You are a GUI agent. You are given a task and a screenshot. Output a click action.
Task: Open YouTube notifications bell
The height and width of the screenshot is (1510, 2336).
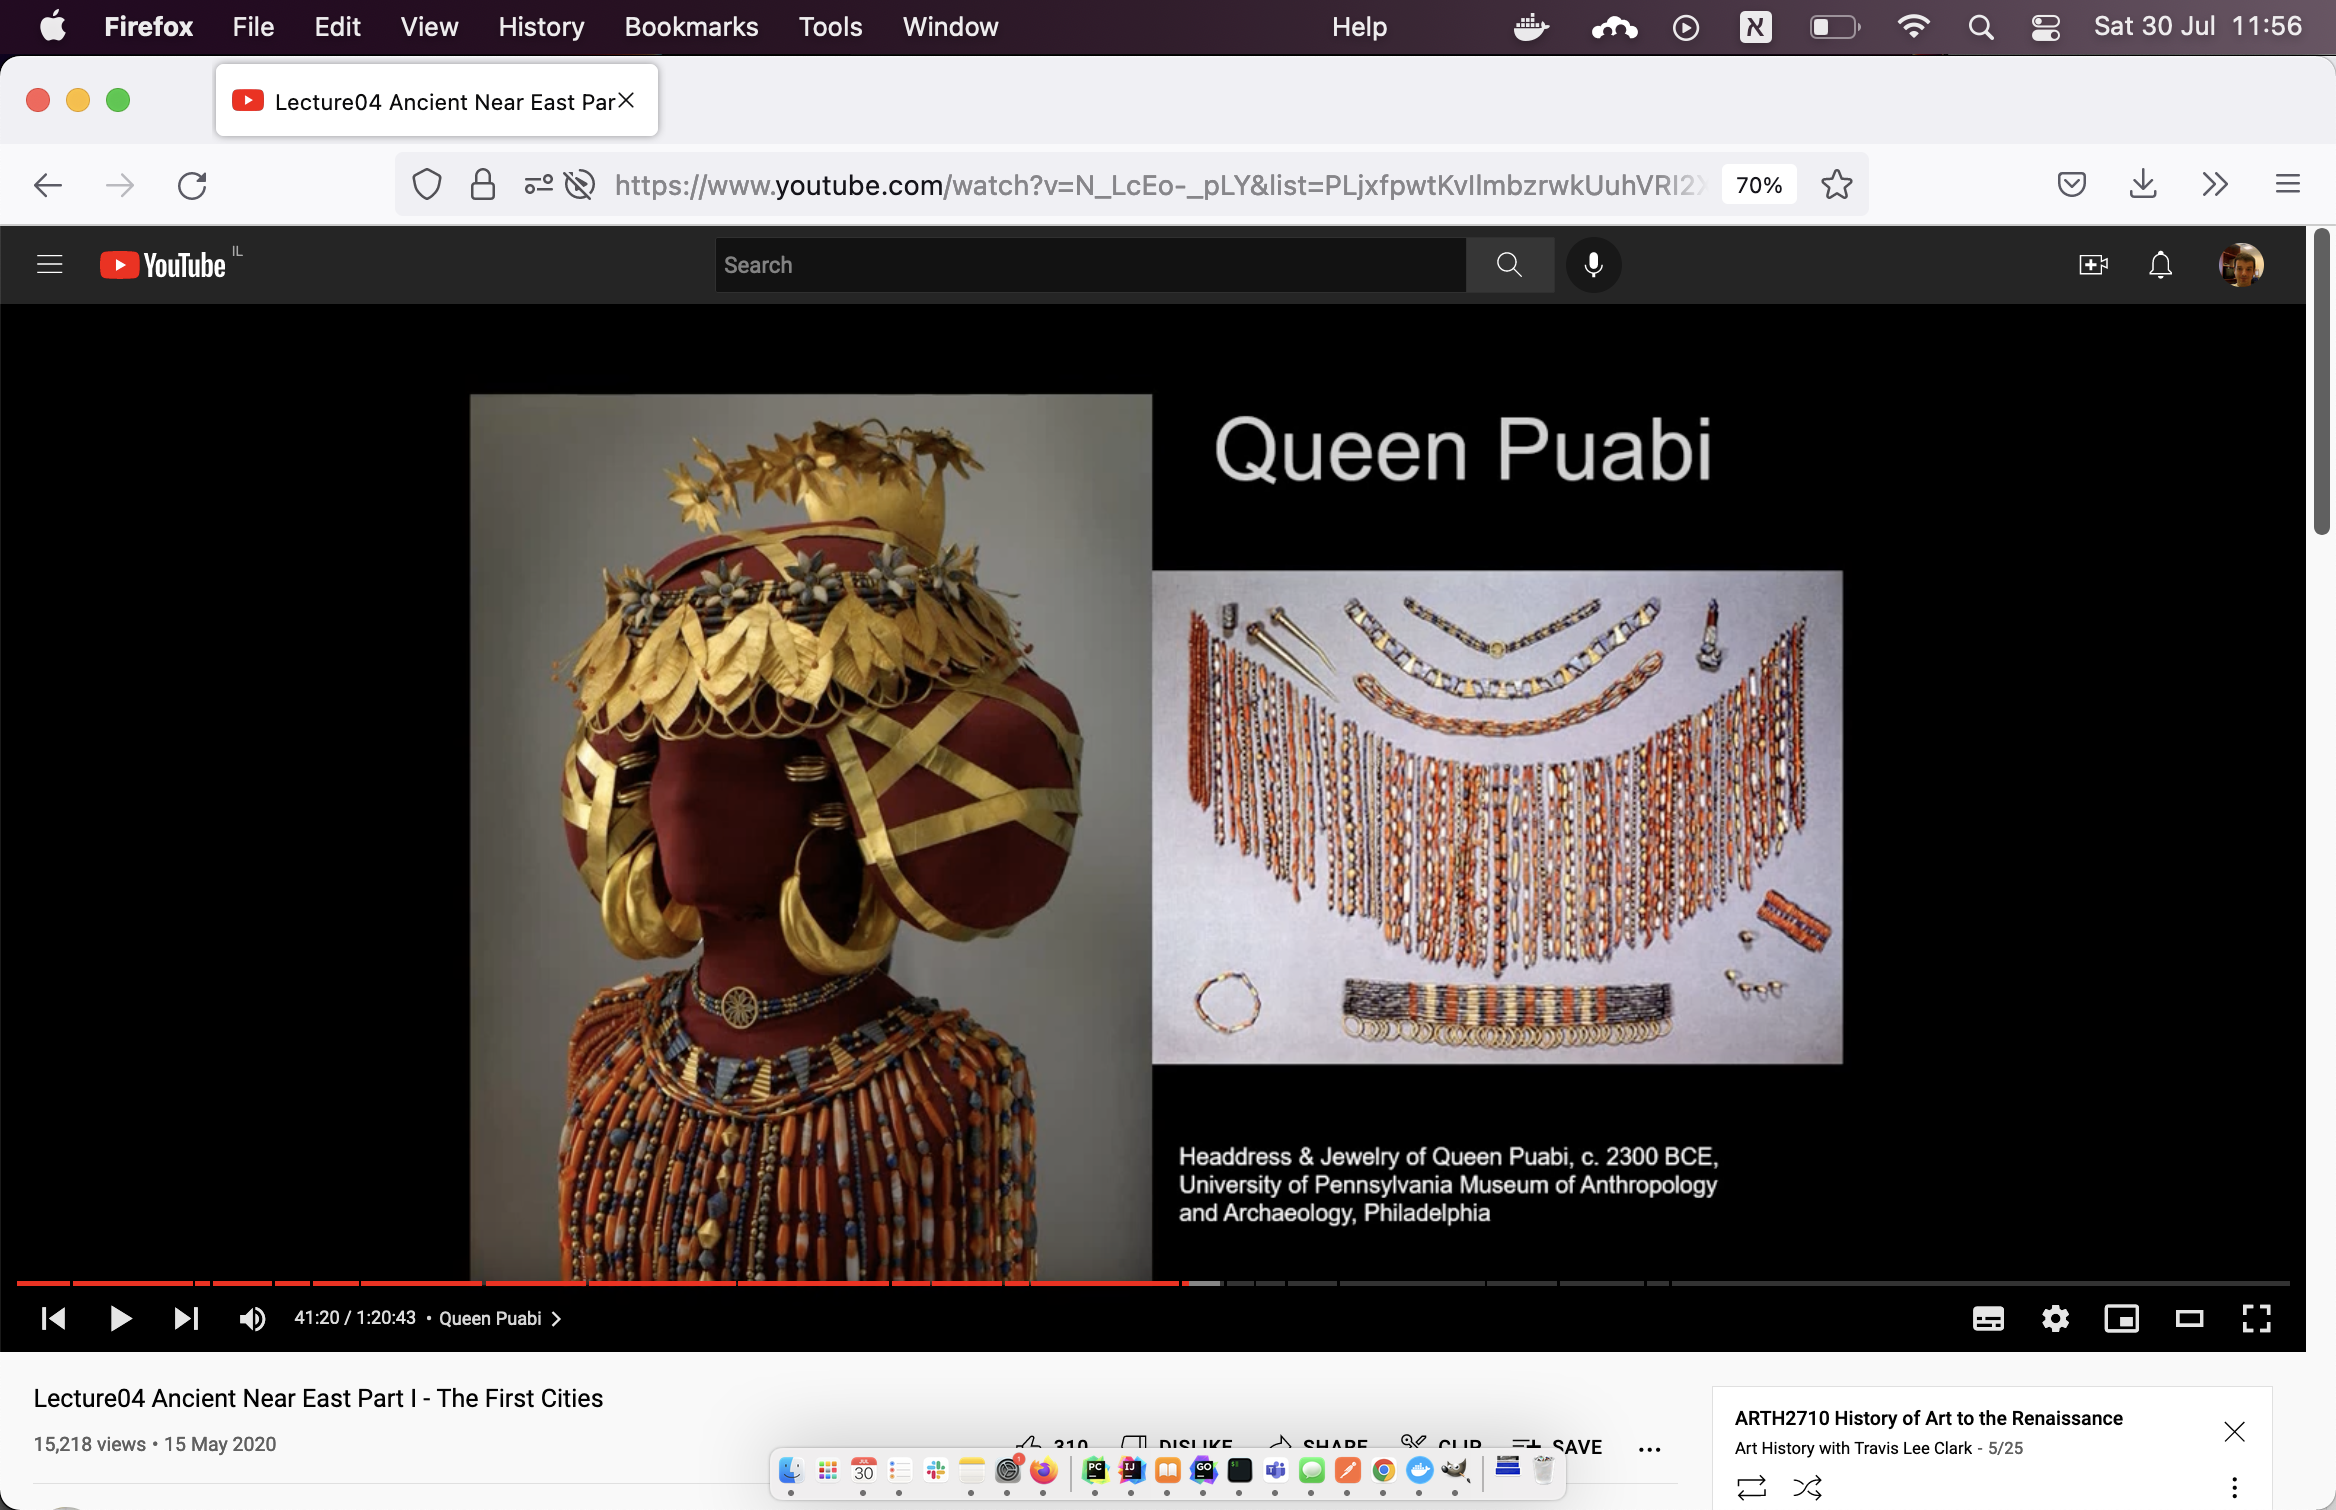[x=2160, y=265]
